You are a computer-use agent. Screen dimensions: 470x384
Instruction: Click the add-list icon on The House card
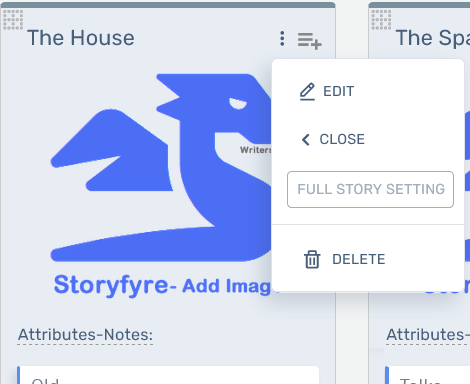309,41
